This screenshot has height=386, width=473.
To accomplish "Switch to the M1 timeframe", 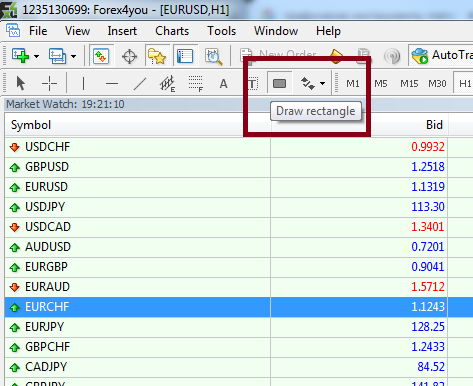I will pyautogui.click(x=353, y=83).
